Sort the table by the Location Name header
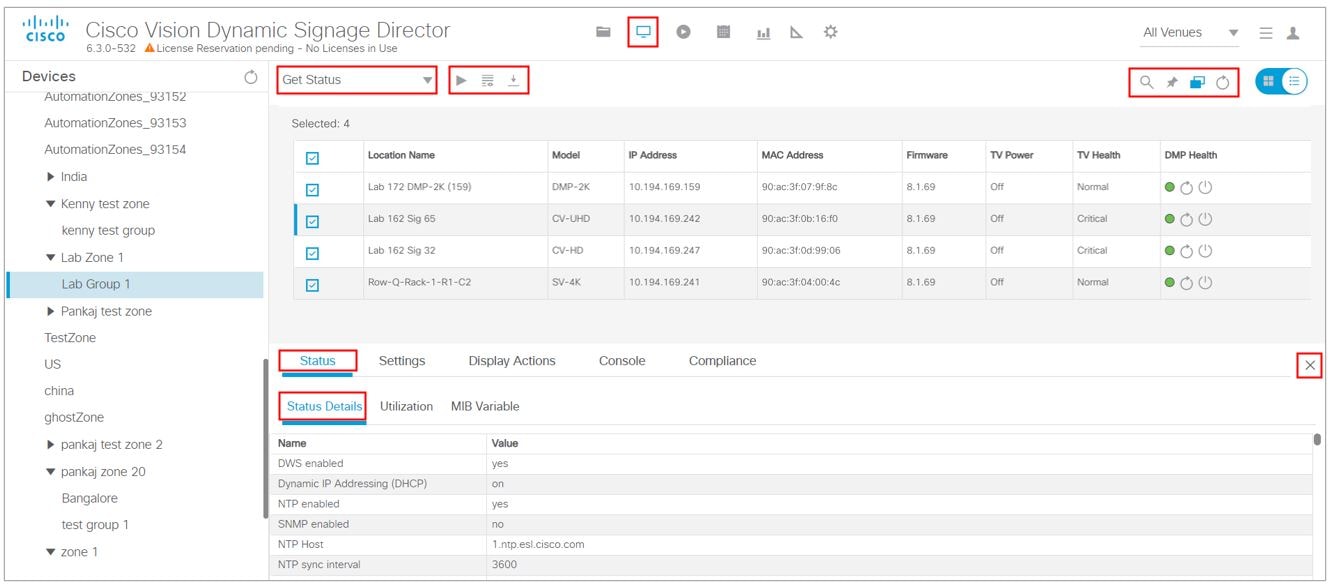This screenshot has height=587, width=1332. tap(401, 156)
